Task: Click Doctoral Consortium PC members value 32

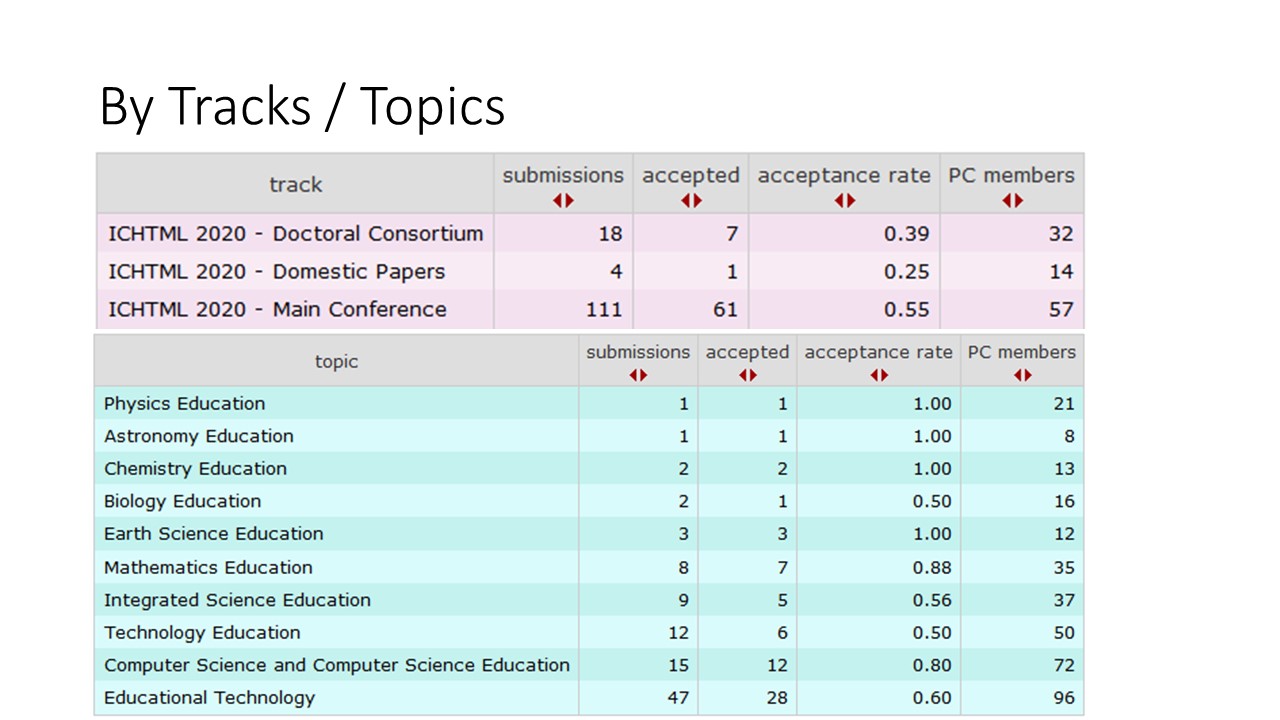Action: 1061,234
